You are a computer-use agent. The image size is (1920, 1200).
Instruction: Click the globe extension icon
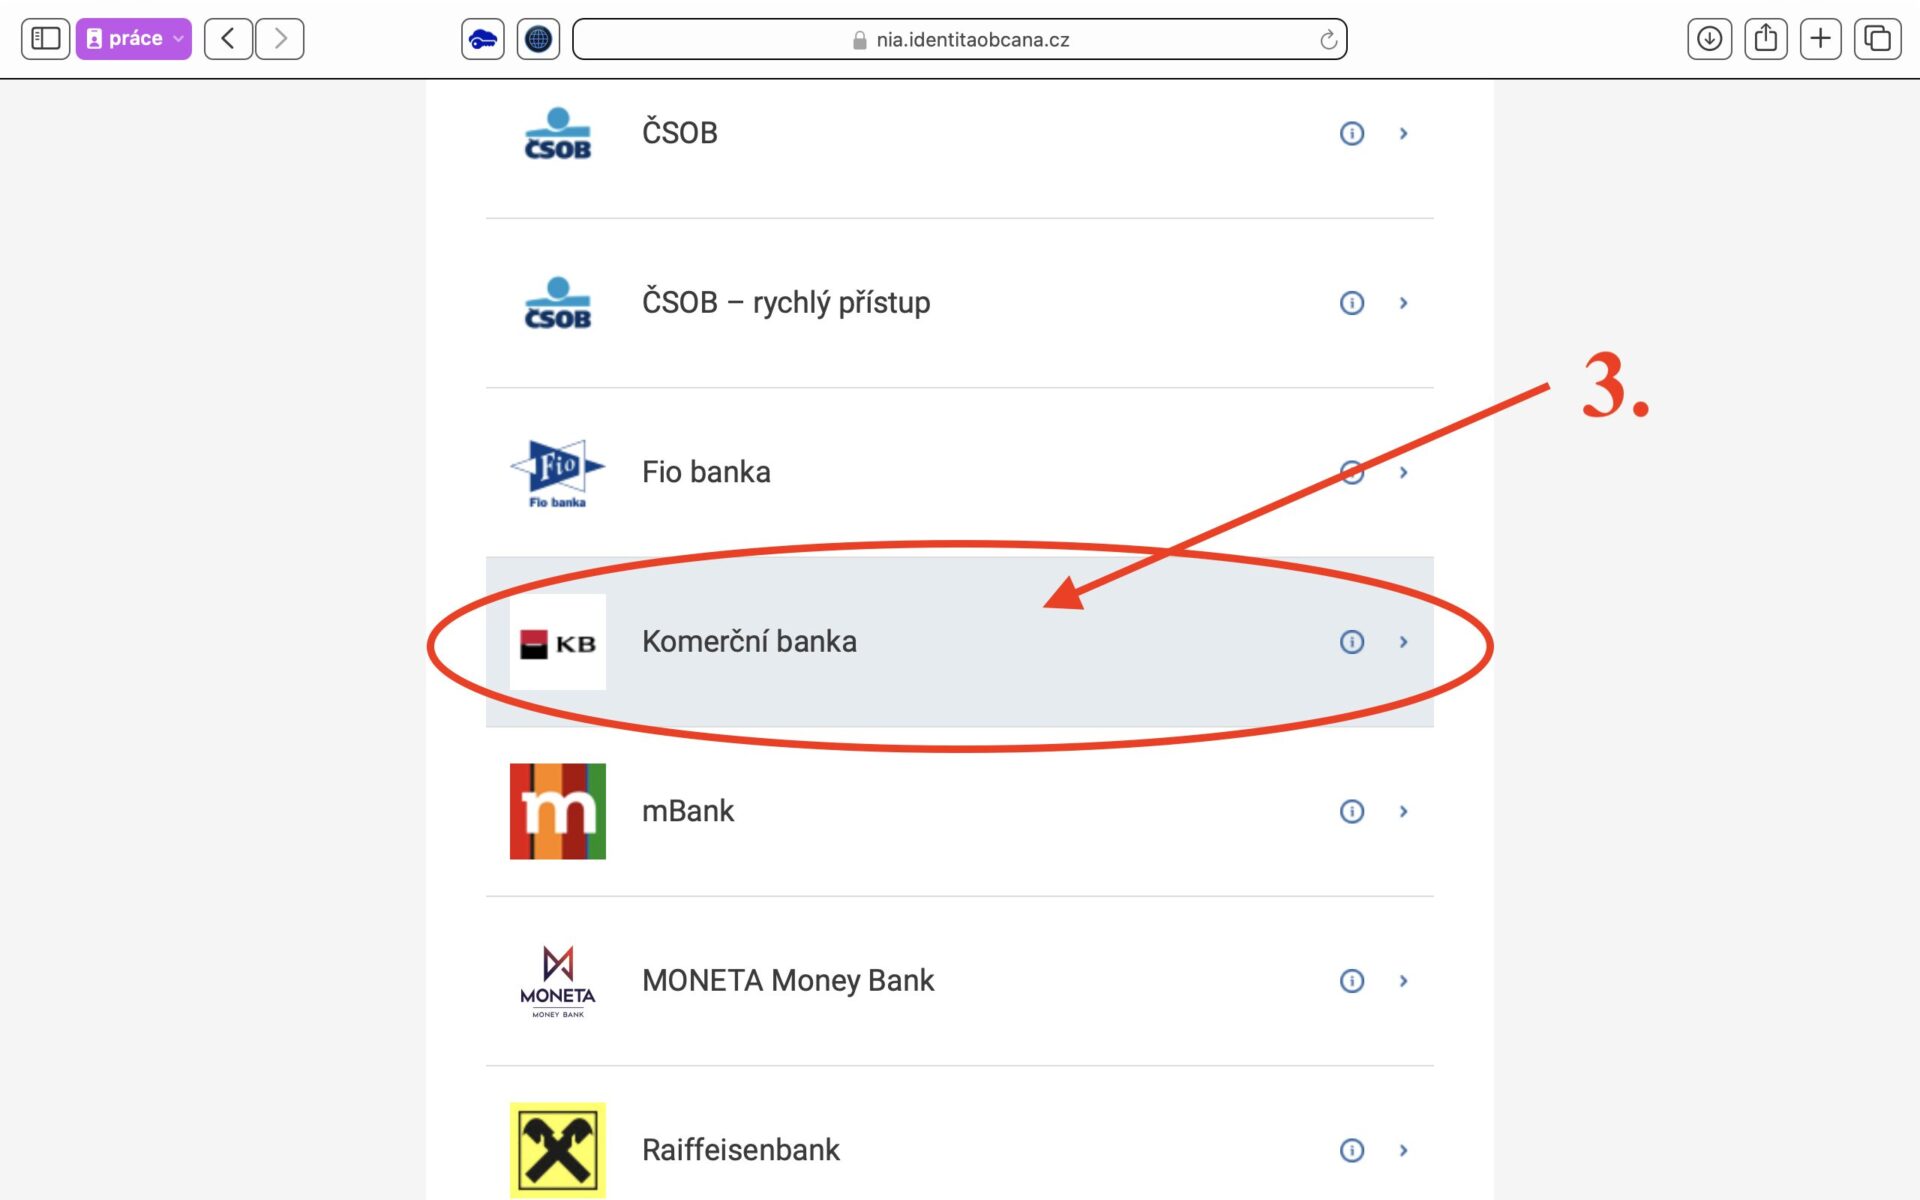pyautogui.click(x=538, y=39)
